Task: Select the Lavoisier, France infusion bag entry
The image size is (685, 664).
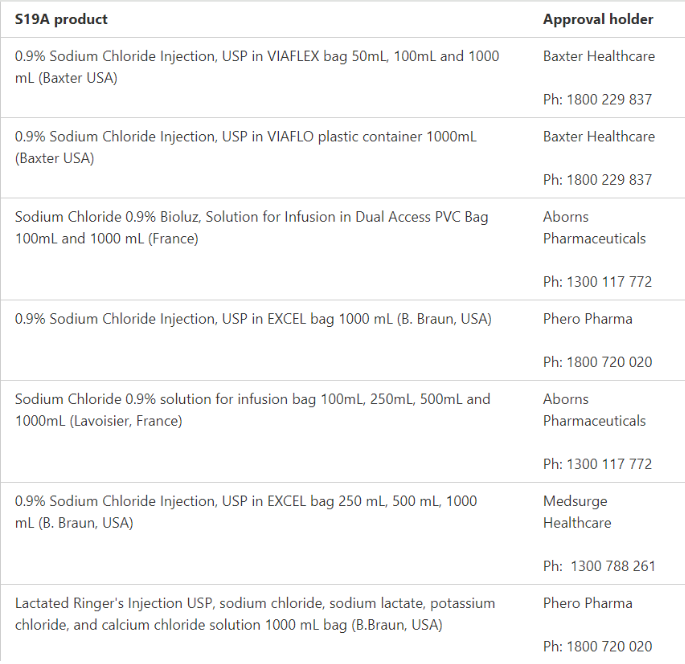Action: (252, 410)
